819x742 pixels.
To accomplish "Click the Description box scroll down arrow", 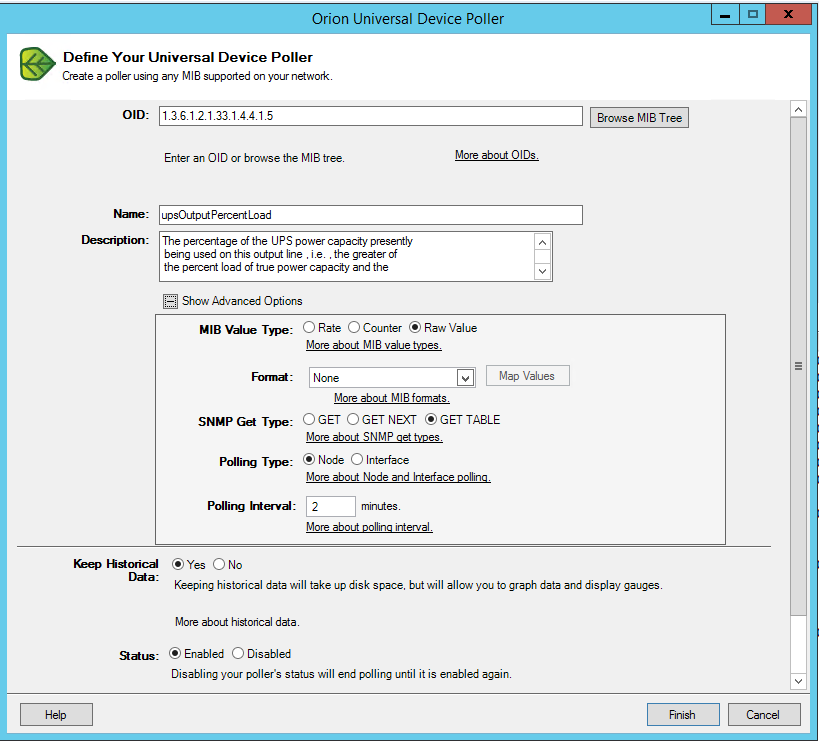I will [542, 271].
